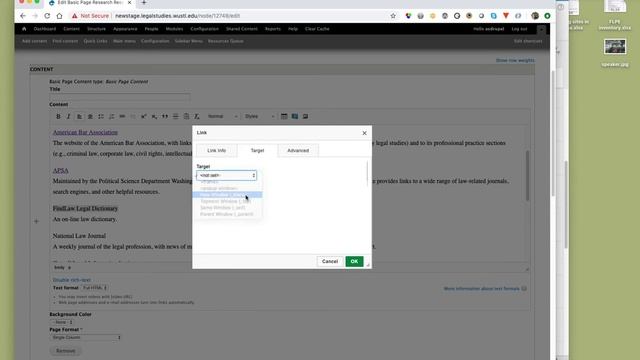
Task: Reload the page in browser
Action: (x=47, y=16)
